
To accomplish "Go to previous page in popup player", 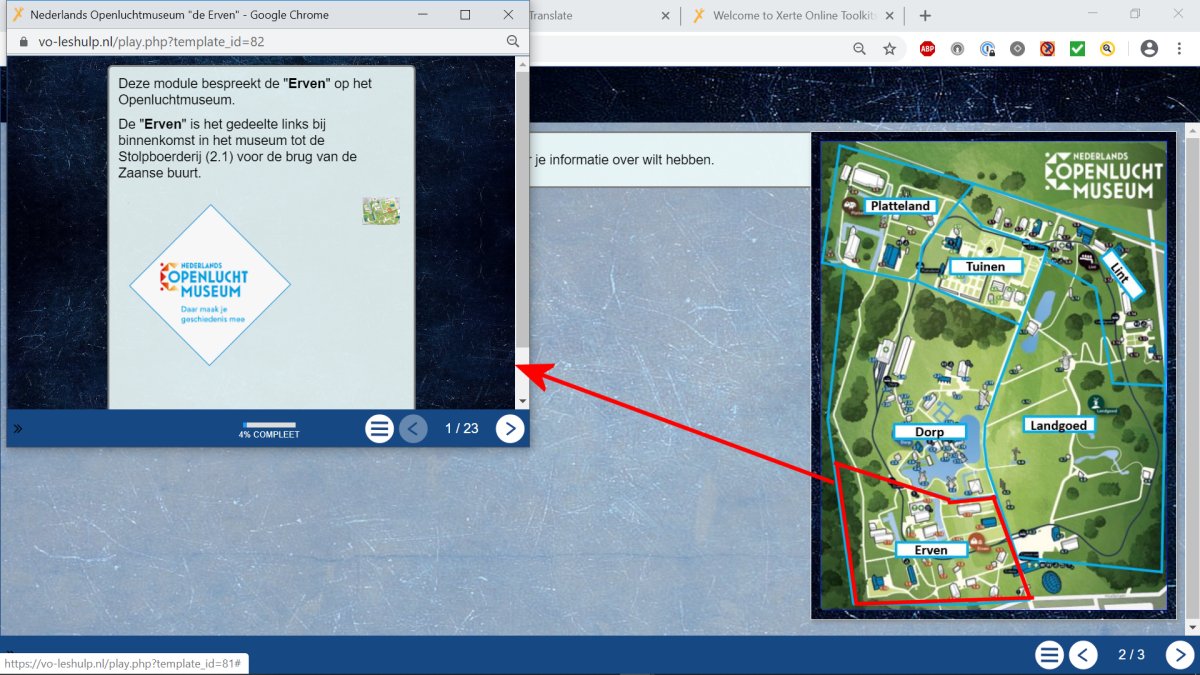I will pyautogui.click(x=413, y=429).
